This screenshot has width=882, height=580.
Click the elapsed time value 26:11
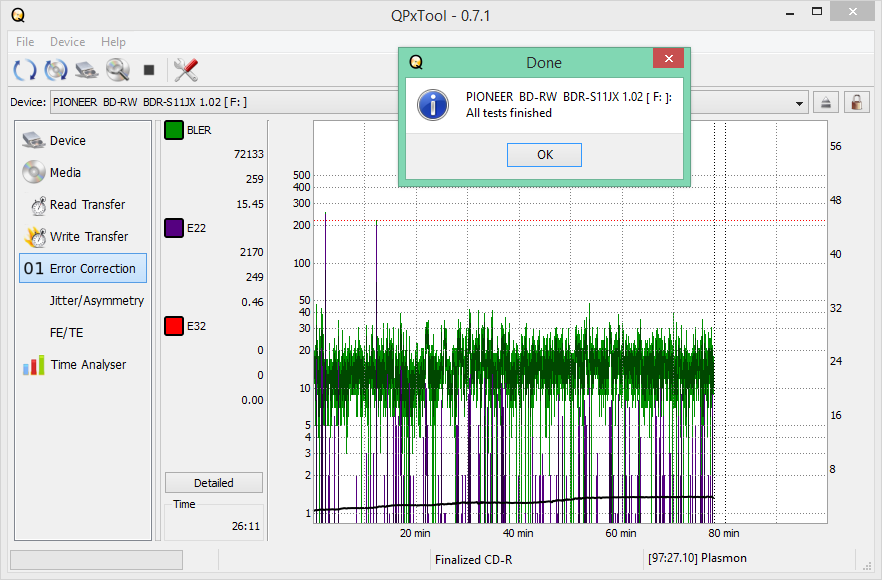246,526
